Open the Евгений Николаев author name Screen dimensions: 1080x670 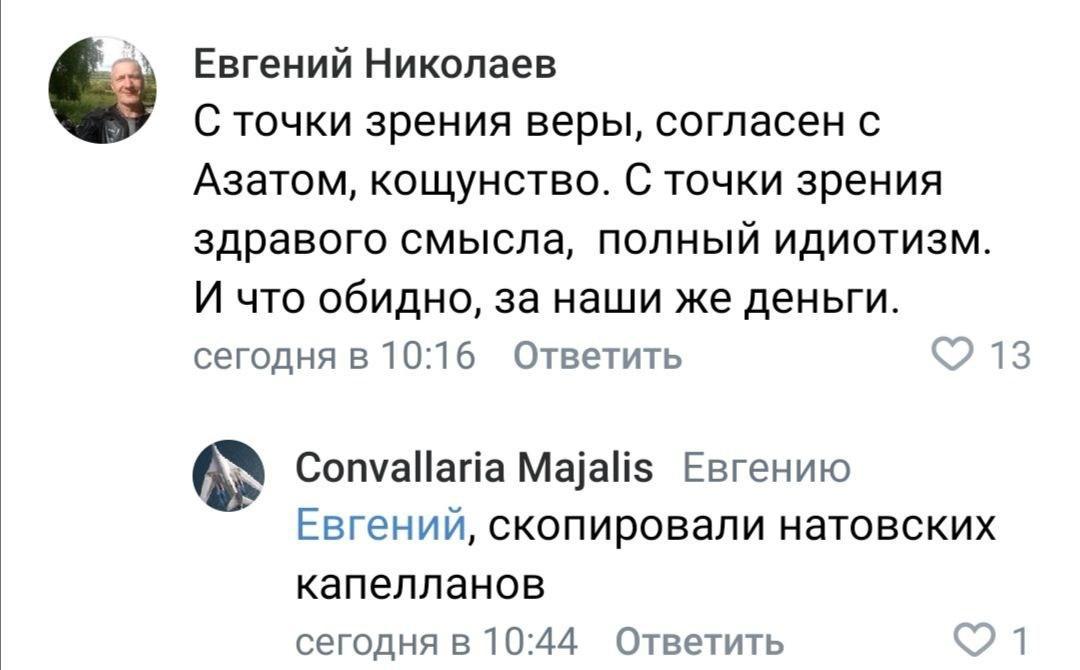tap(375, 65)
